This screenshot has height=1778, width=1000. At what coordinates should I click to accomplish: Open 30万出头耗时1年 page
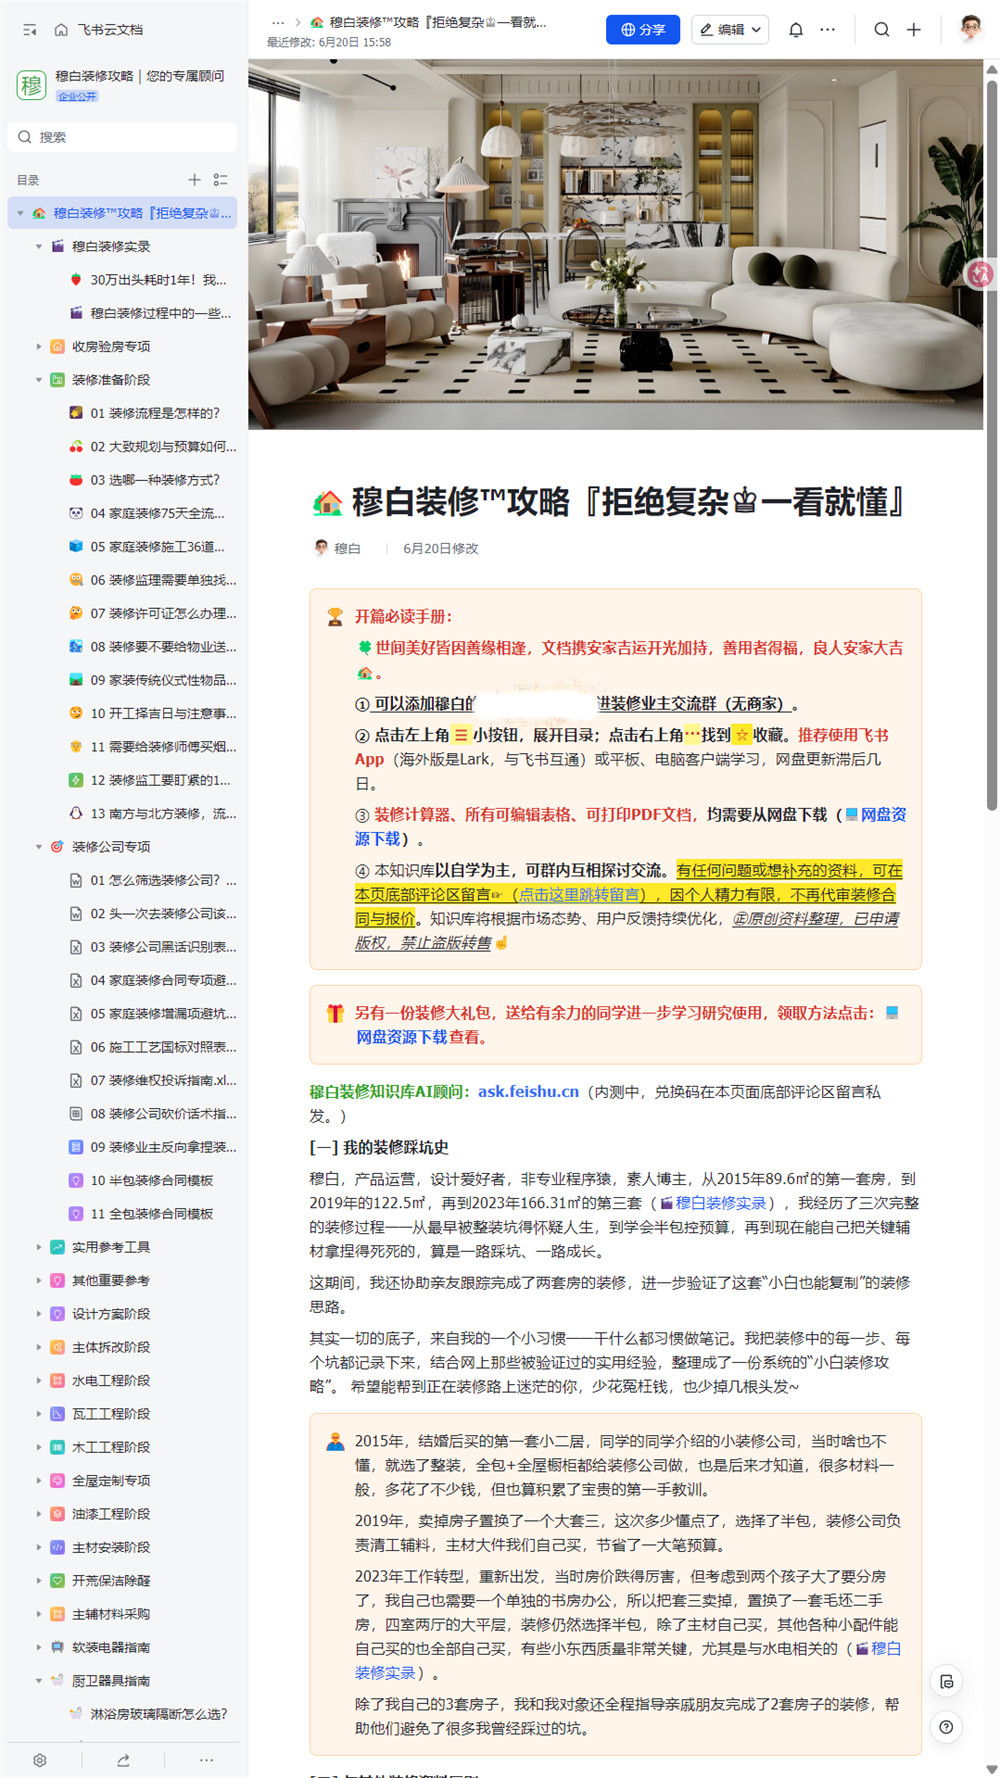click(158, 280)
